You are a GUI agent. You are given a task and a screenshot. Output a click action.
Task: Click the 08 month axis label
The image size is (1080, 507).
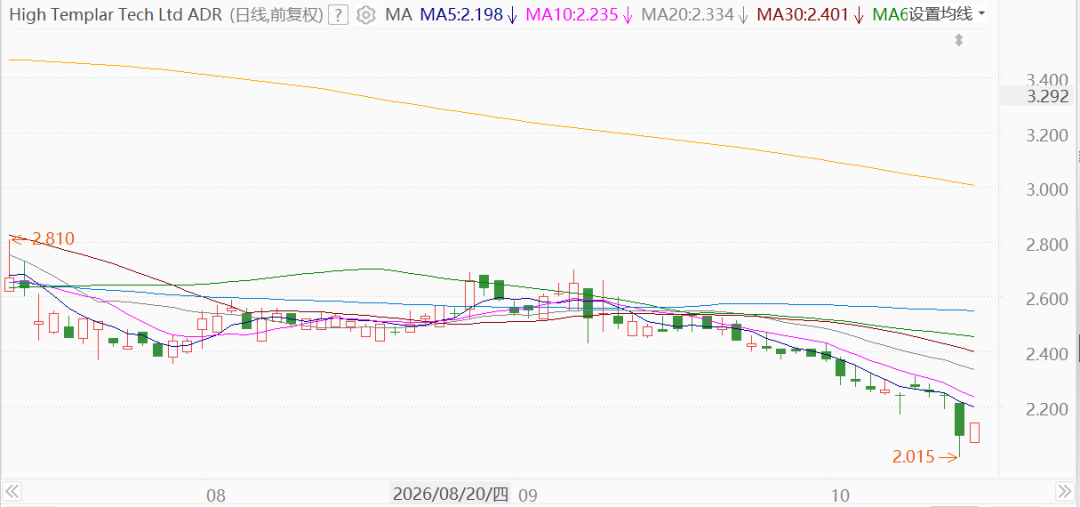click(216, 495)
